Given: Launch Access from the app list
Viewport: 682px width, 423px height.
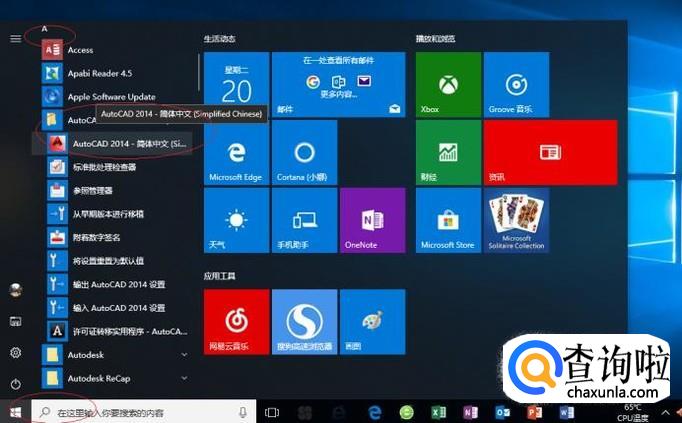Looking at the screenshot, I should [x=115, y=50].
